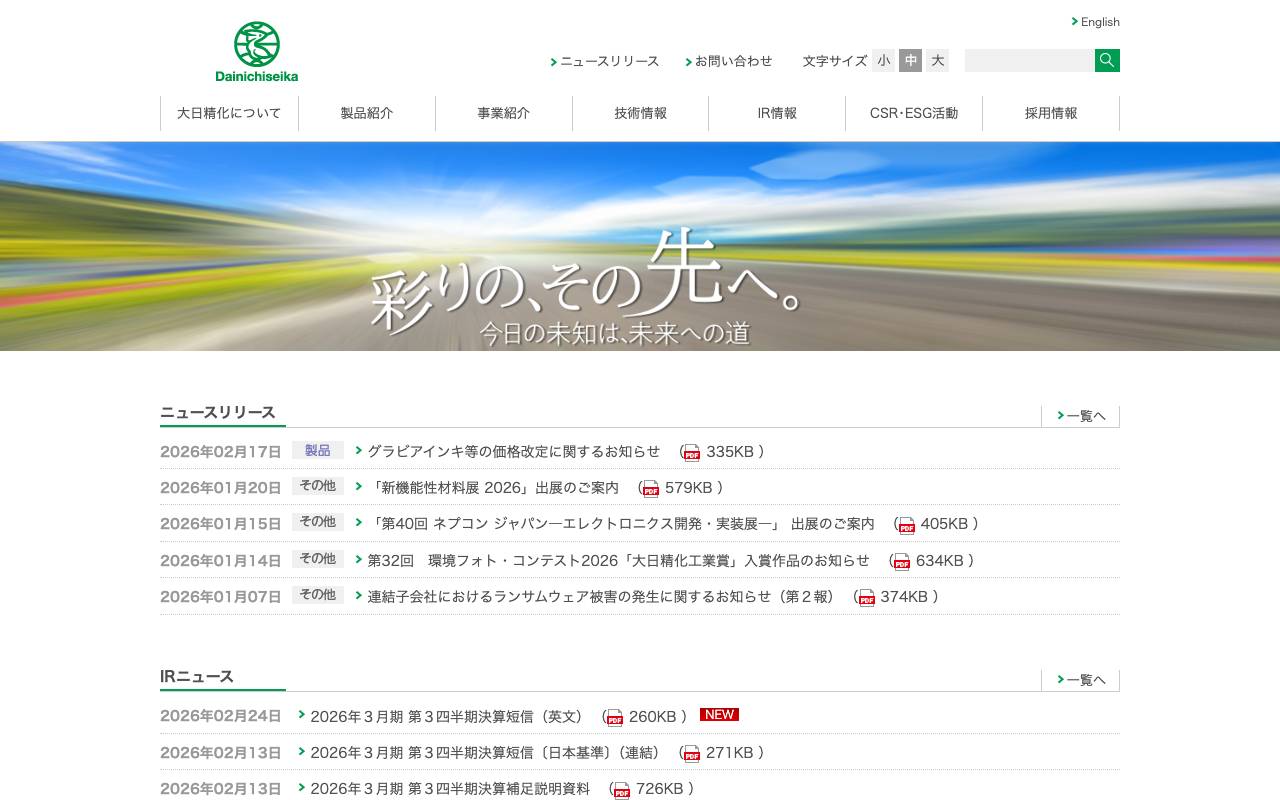Open the CSR・ESG活動 navigation menu
Image resolution: width=1280 pixels, height=800 pixels.
[x=914, y=113]
